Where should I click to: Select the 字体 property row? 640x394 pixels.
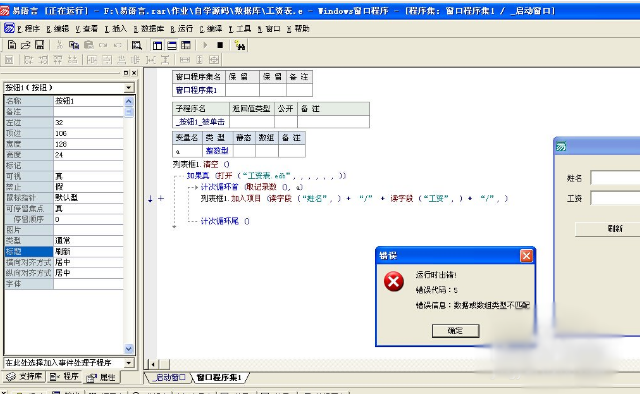coord(64,284)
